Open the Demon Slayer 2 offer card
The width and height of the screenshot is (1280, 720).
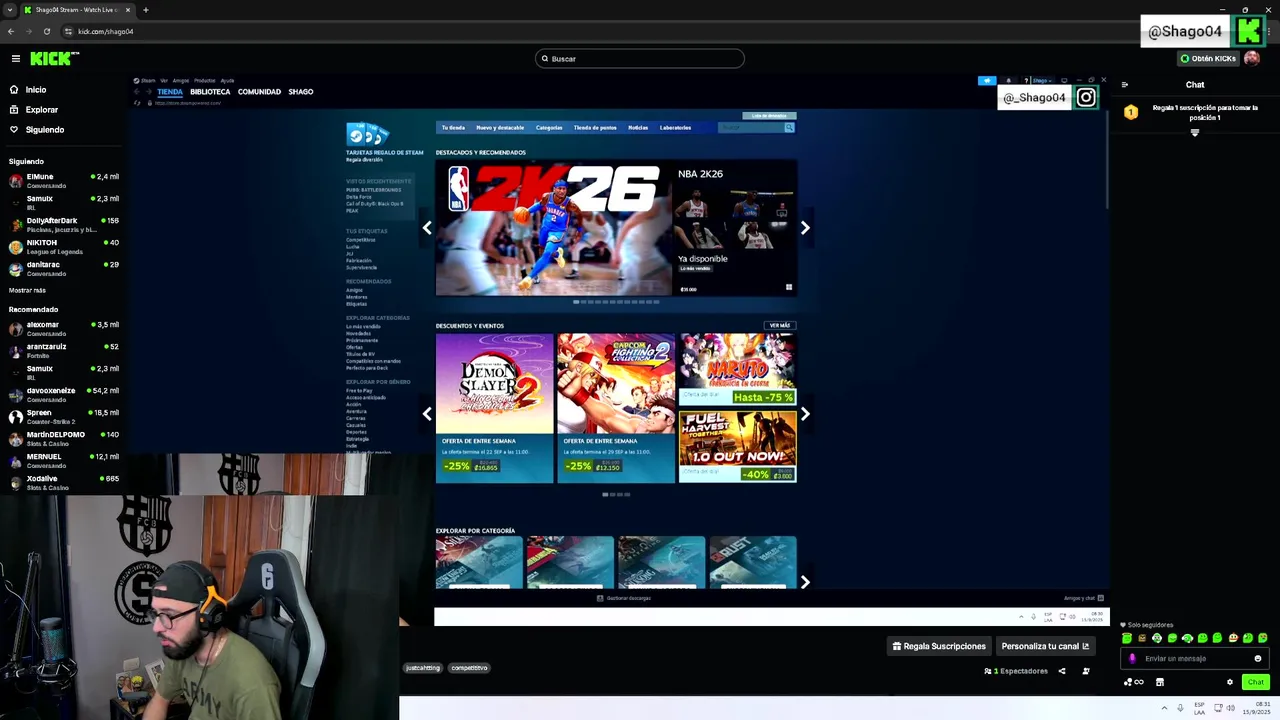494,408
